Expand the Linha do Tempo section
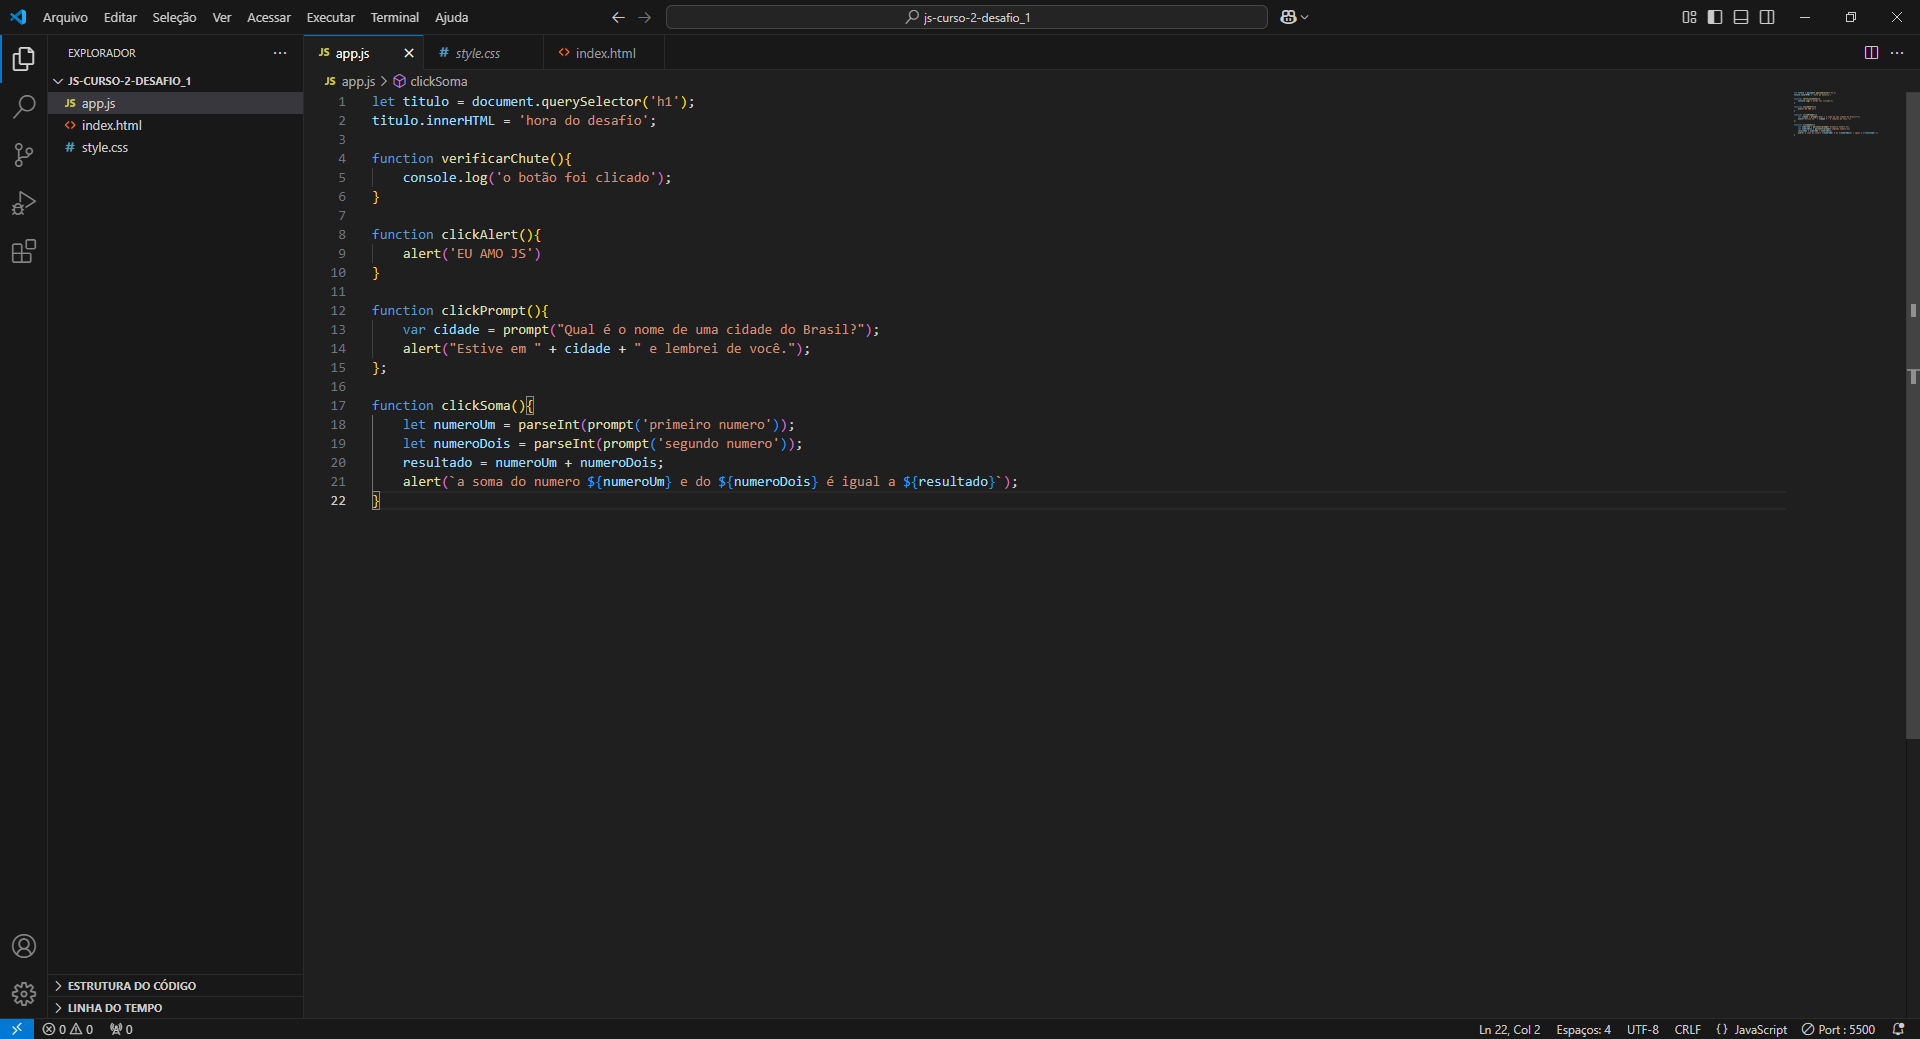The height and width of the screenshot is (1039, 1920). (175, 1008)
